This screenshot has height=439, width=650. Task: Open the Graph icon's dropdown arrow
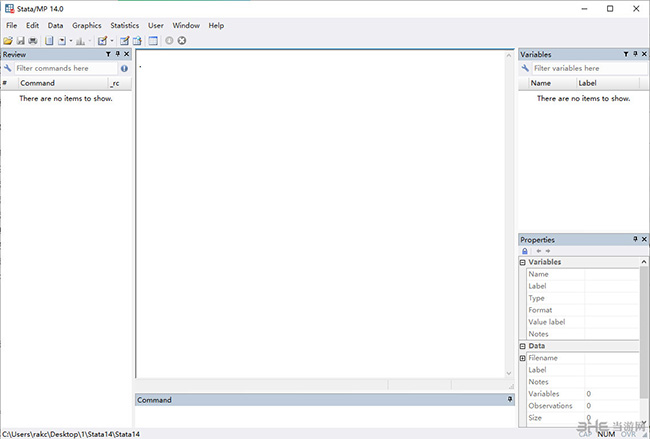click(x=90, y=41)
